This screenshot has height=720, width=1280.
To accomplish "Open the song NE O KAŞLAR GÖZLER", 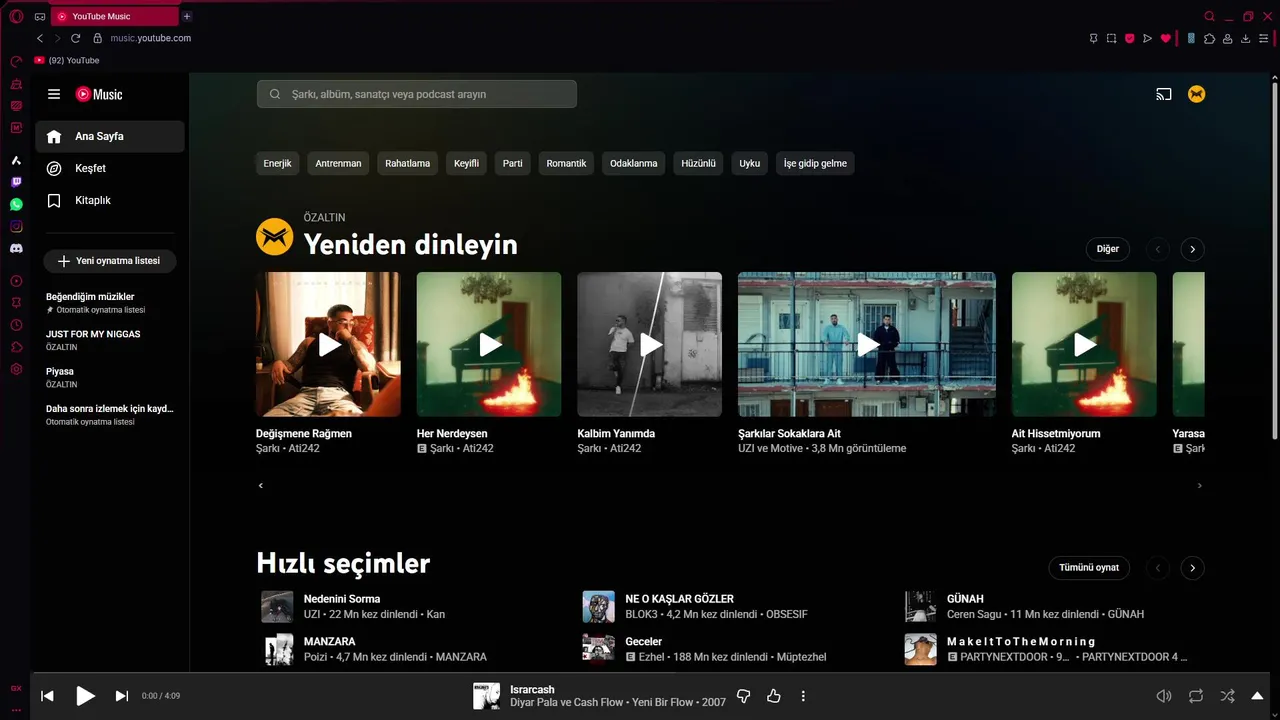I will pos(679,599).
